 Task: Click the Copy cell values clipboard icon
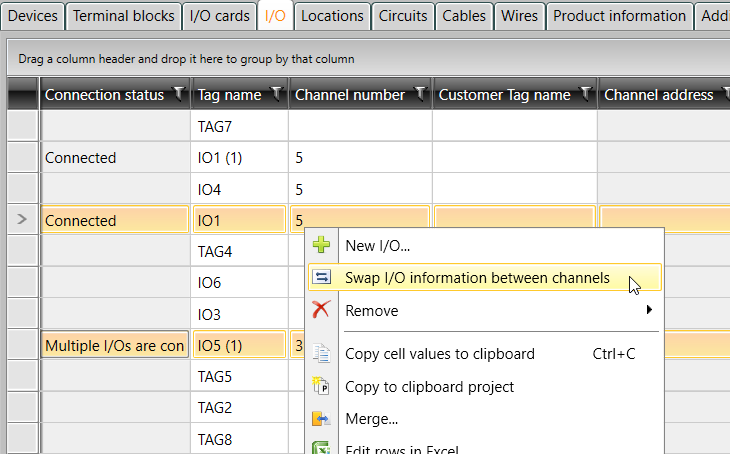click(321, 354)
